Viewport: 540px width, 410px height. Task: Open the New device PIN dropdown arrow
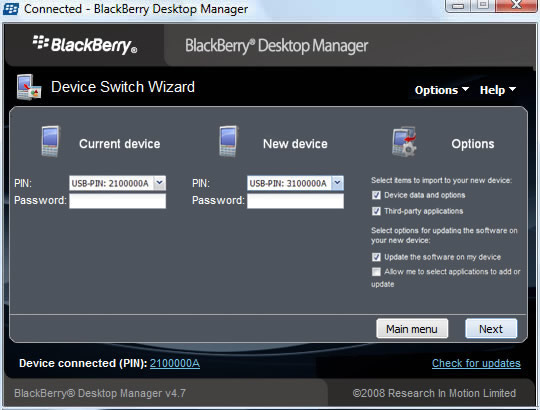point(338,183)
